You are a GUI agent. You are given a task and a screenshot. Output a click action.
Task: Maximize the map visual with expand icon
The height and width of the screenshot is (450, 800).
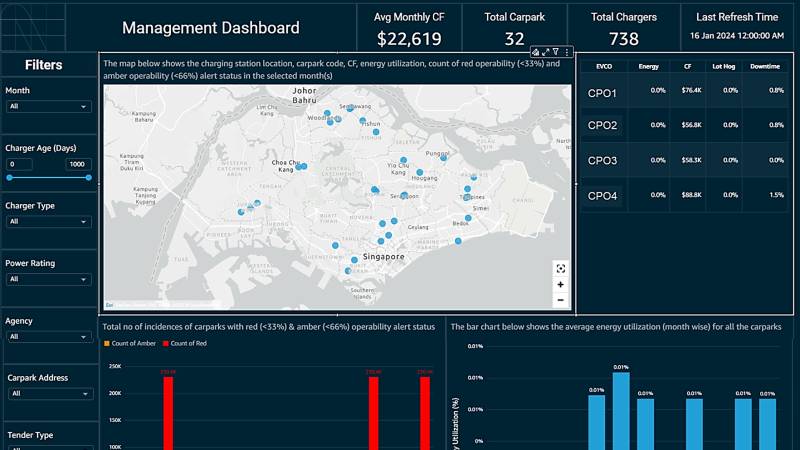tap(545, 52)
